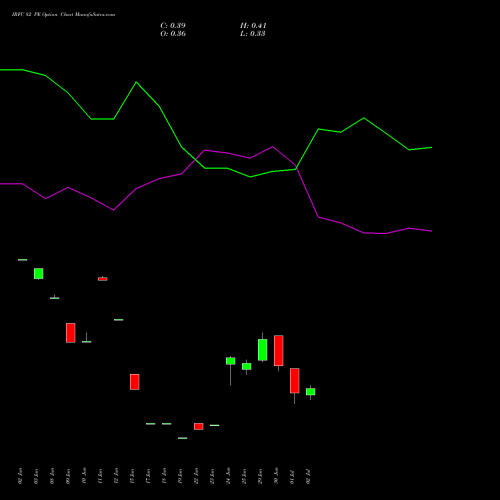Click the red candlestick for 22 Jun
The image size is (500, 500).
tap(199, 426)
